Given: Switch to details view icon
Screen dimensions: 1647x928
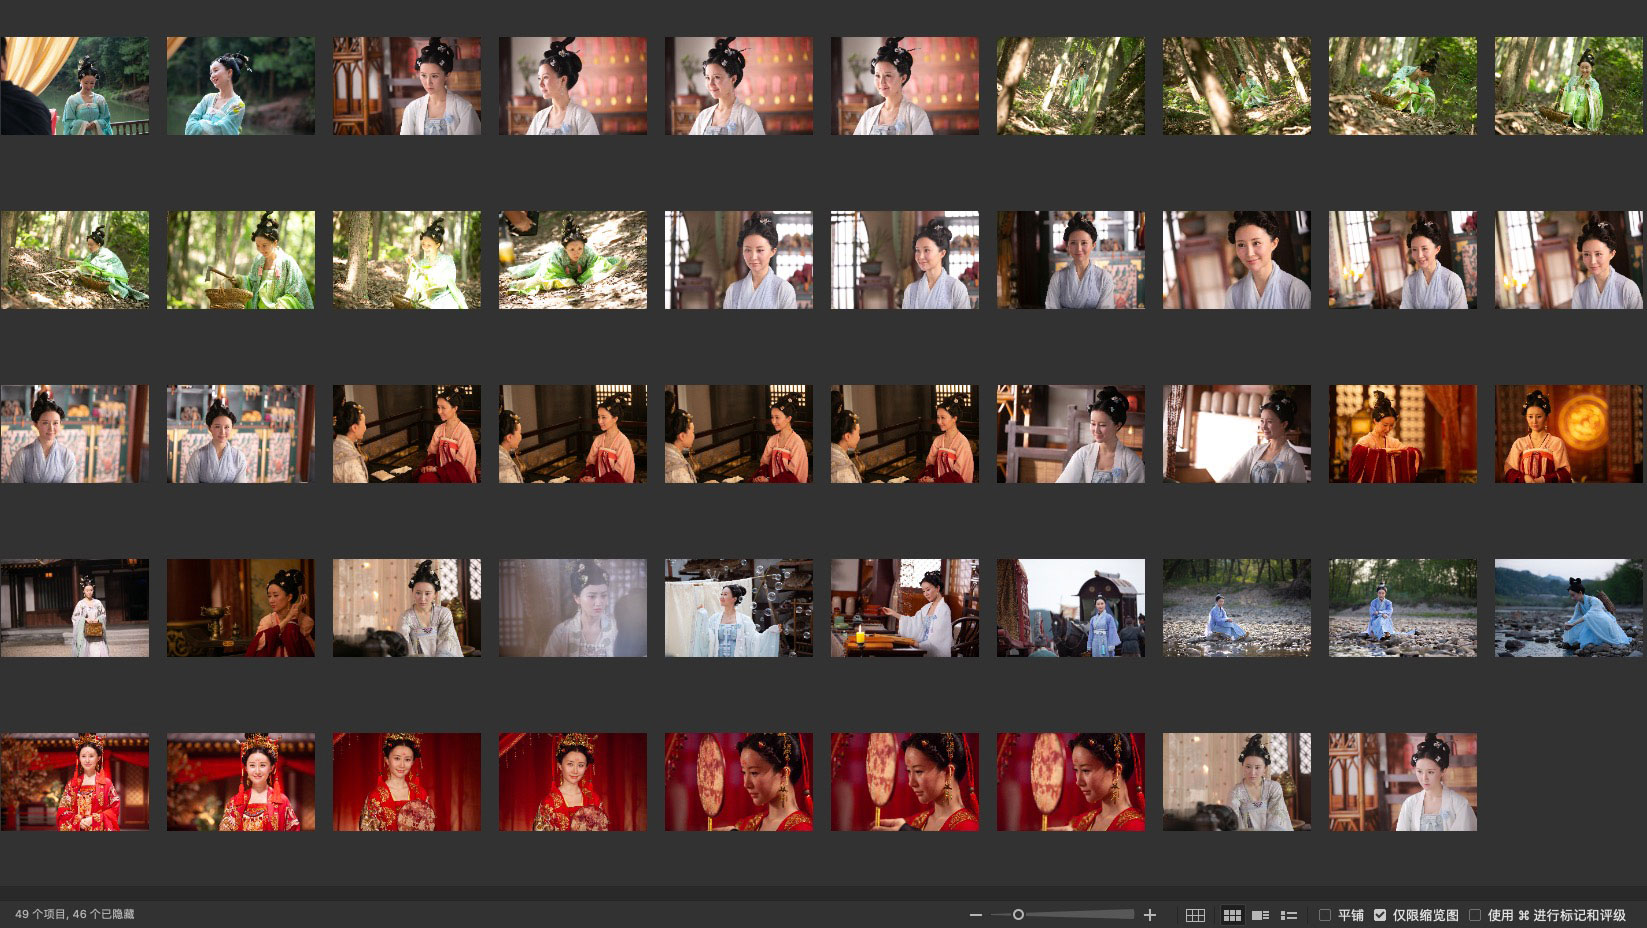Looking at the screenshot, I should click(x=1260, y=915).
